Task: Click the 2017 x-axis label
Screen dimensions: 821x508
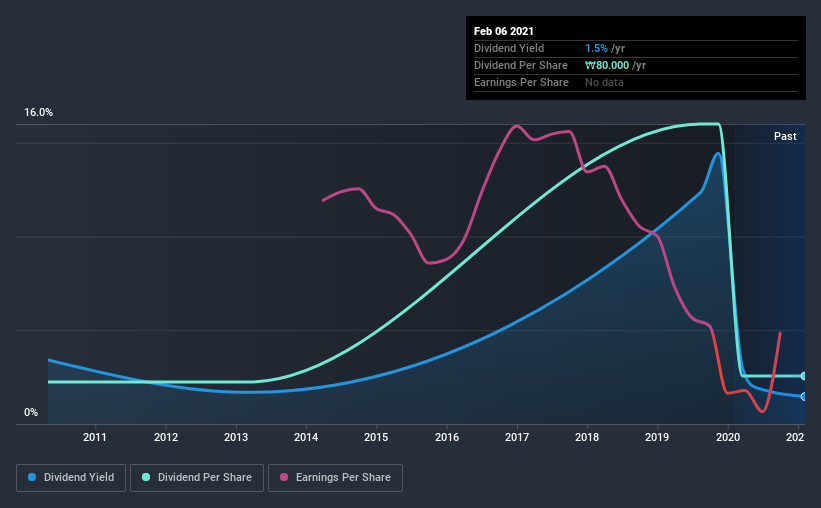Action: (517, 437)
